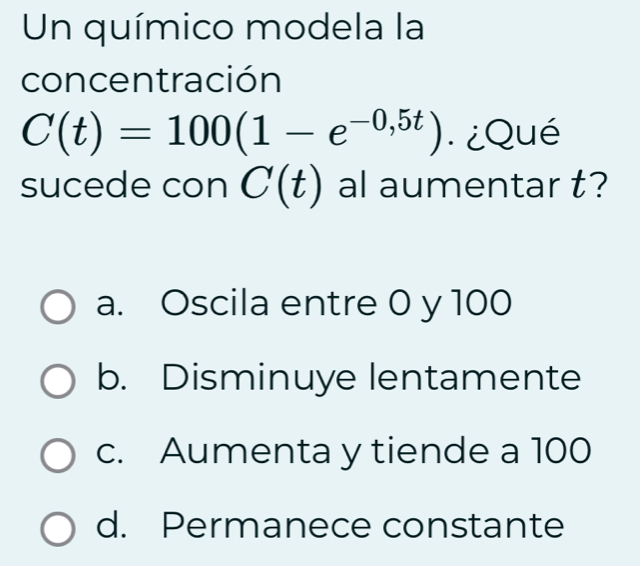Click the answer text "Oscila entre 0 y 100"

[x=336, y=304]
